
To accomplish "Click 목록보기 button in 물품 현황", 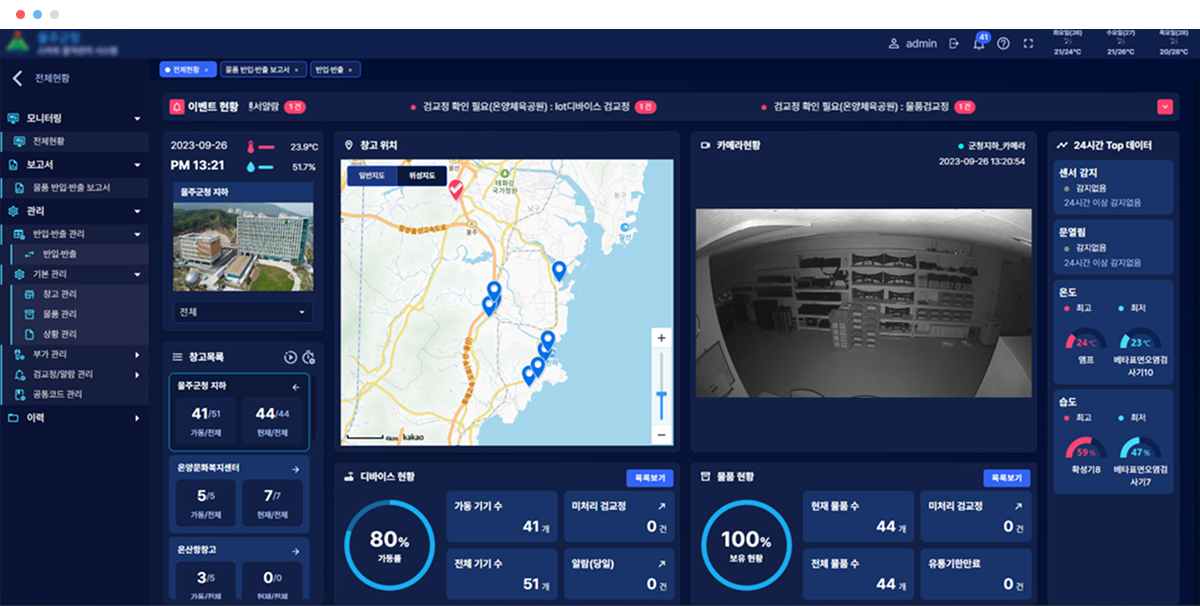I will [x=1007, y=478].
